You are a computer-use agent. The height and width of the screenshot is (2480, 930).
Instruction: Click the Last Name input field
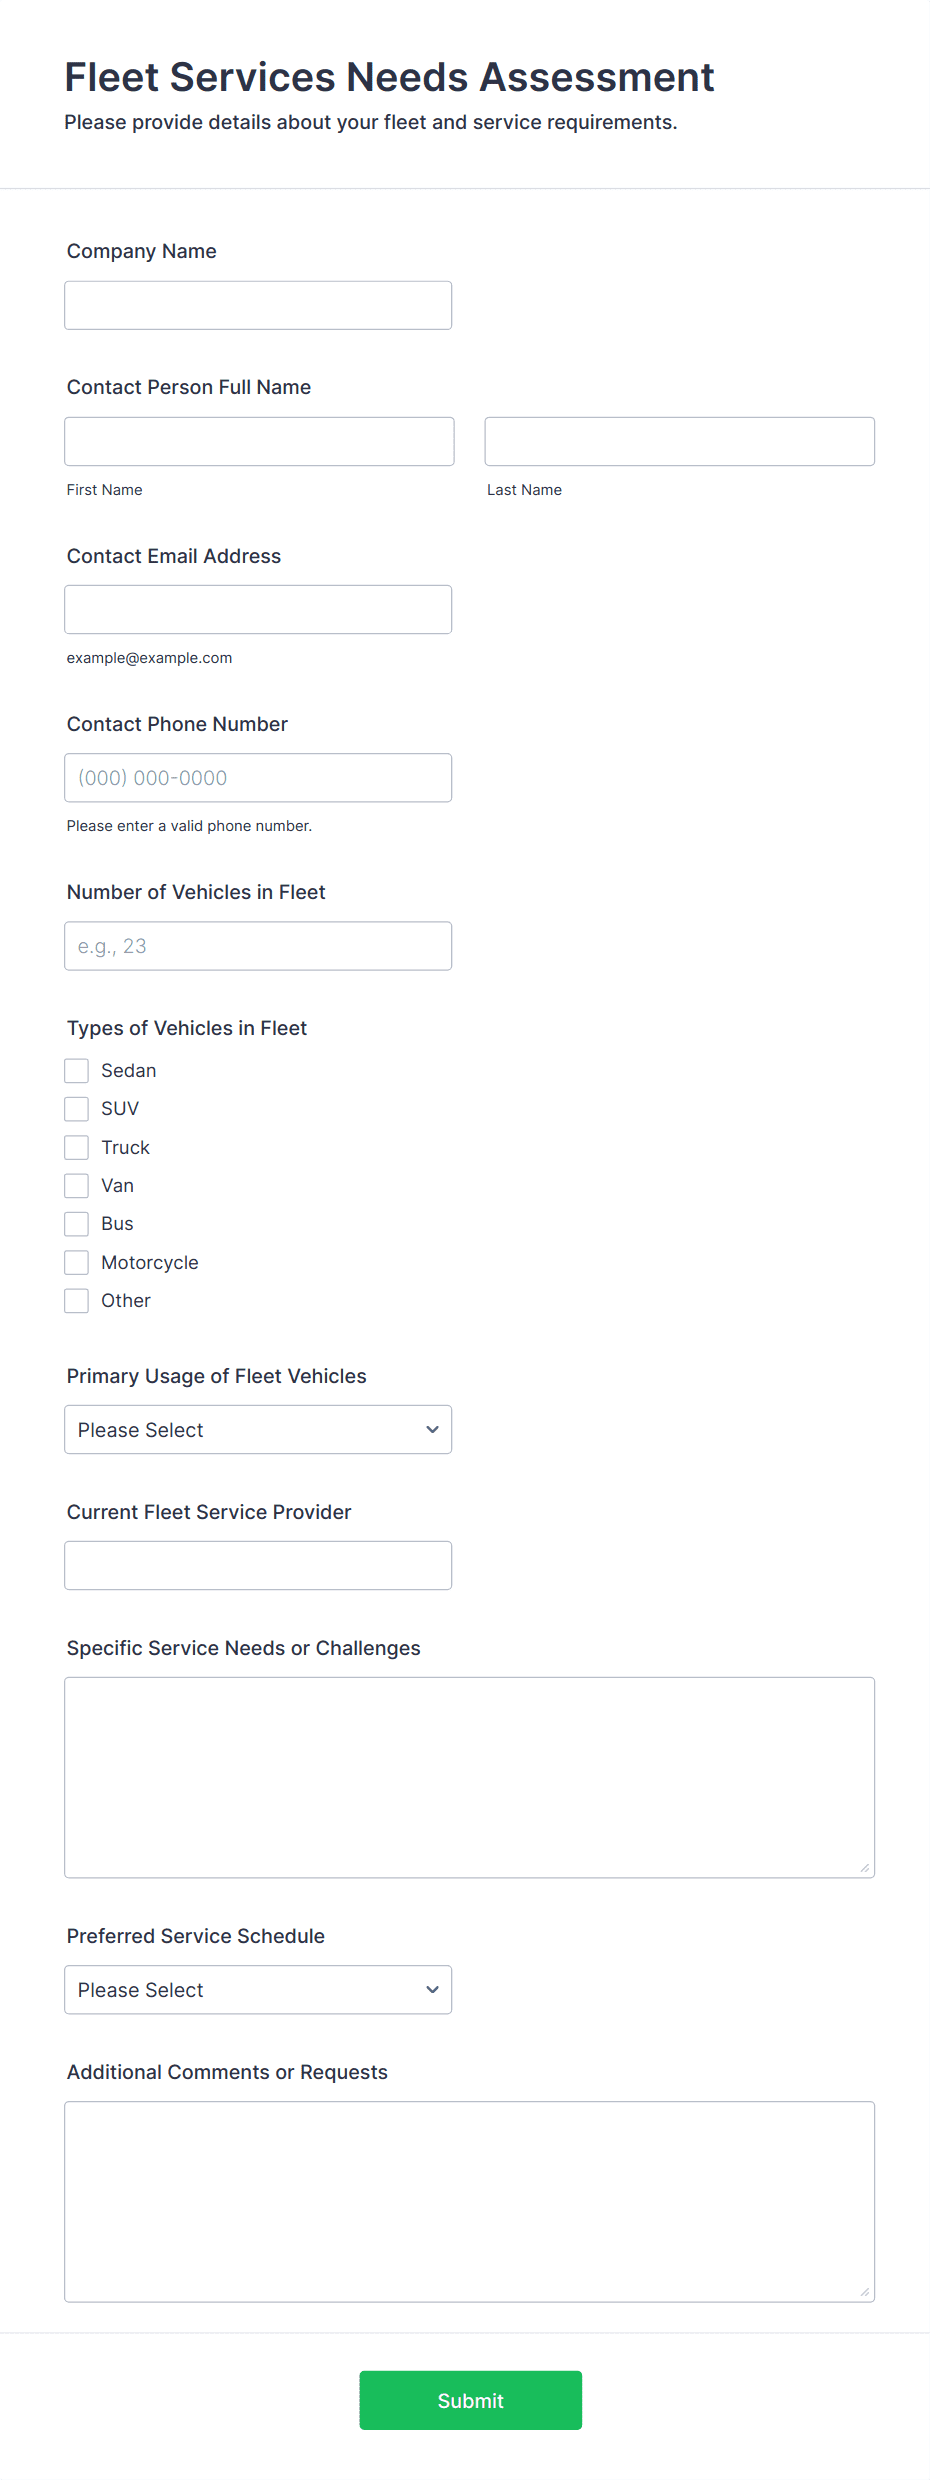tap(679, 441)
